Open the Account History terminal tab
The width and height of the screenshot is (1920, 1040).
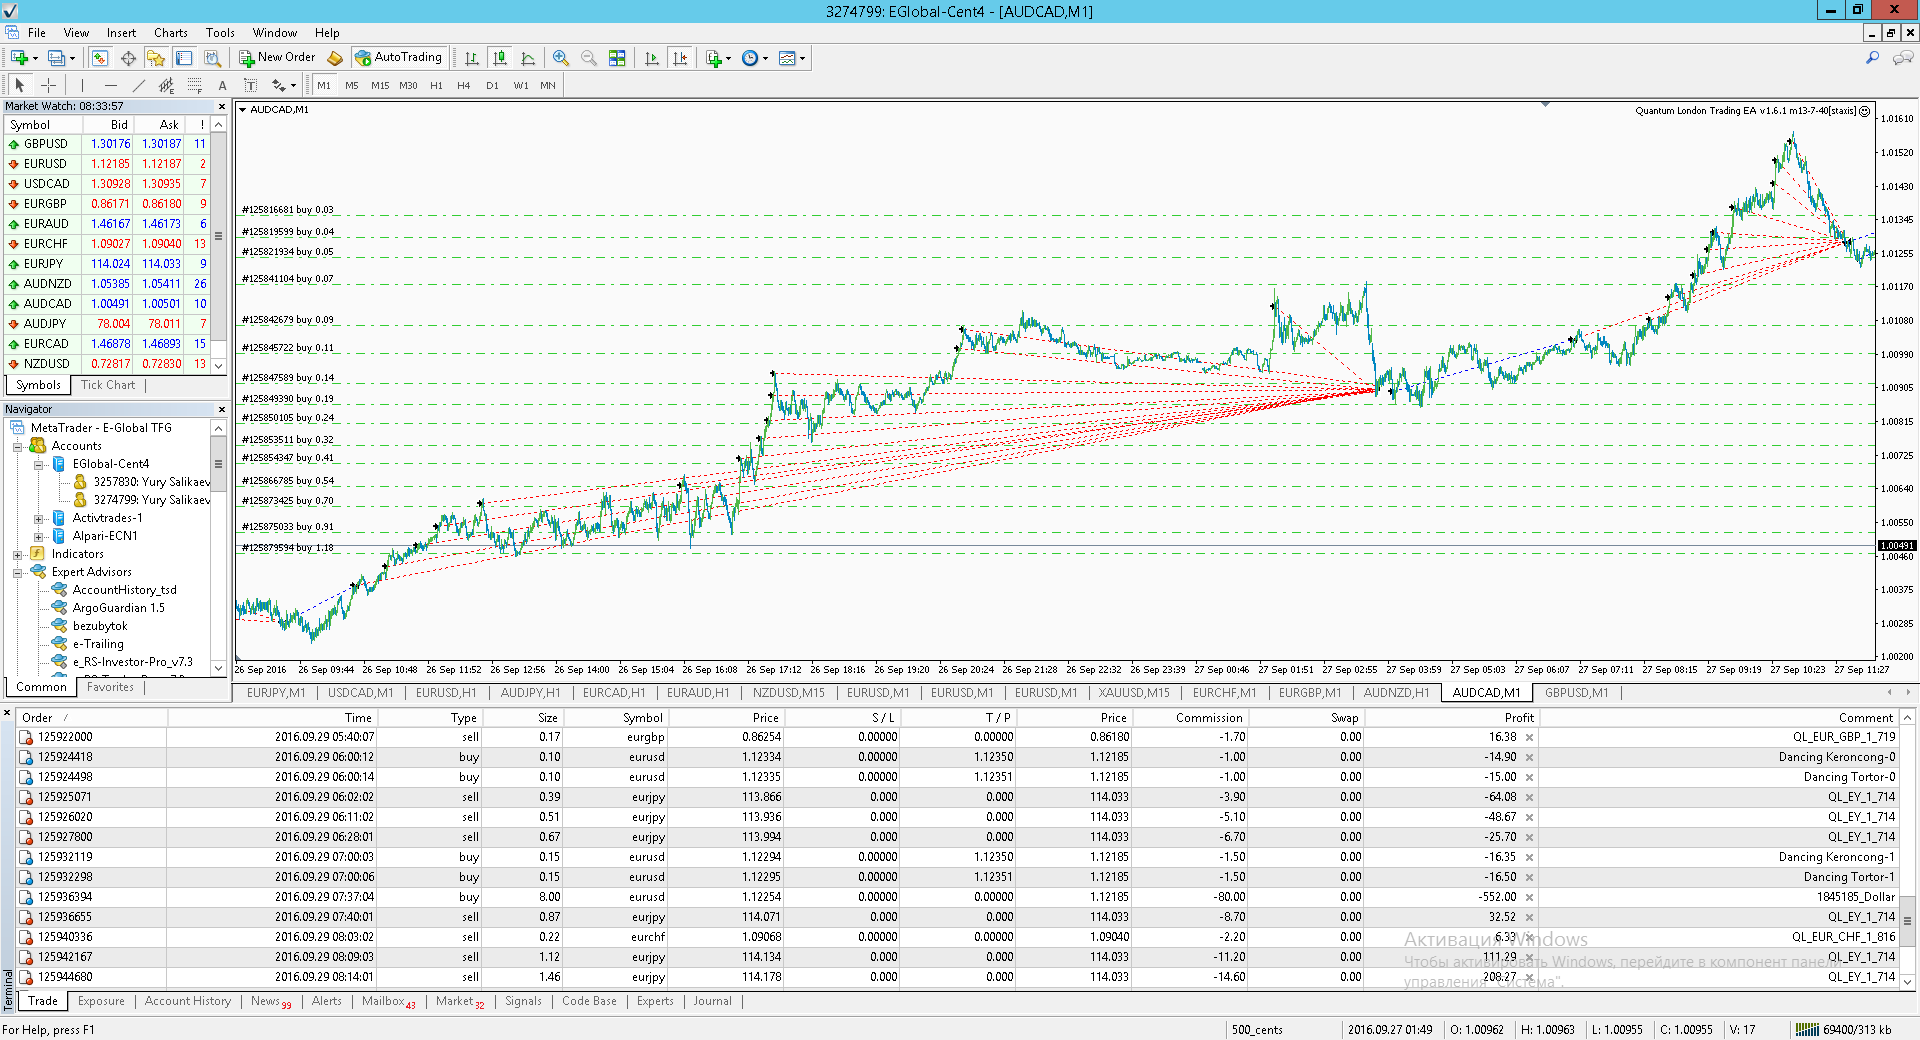click(x=188, y=1001)
